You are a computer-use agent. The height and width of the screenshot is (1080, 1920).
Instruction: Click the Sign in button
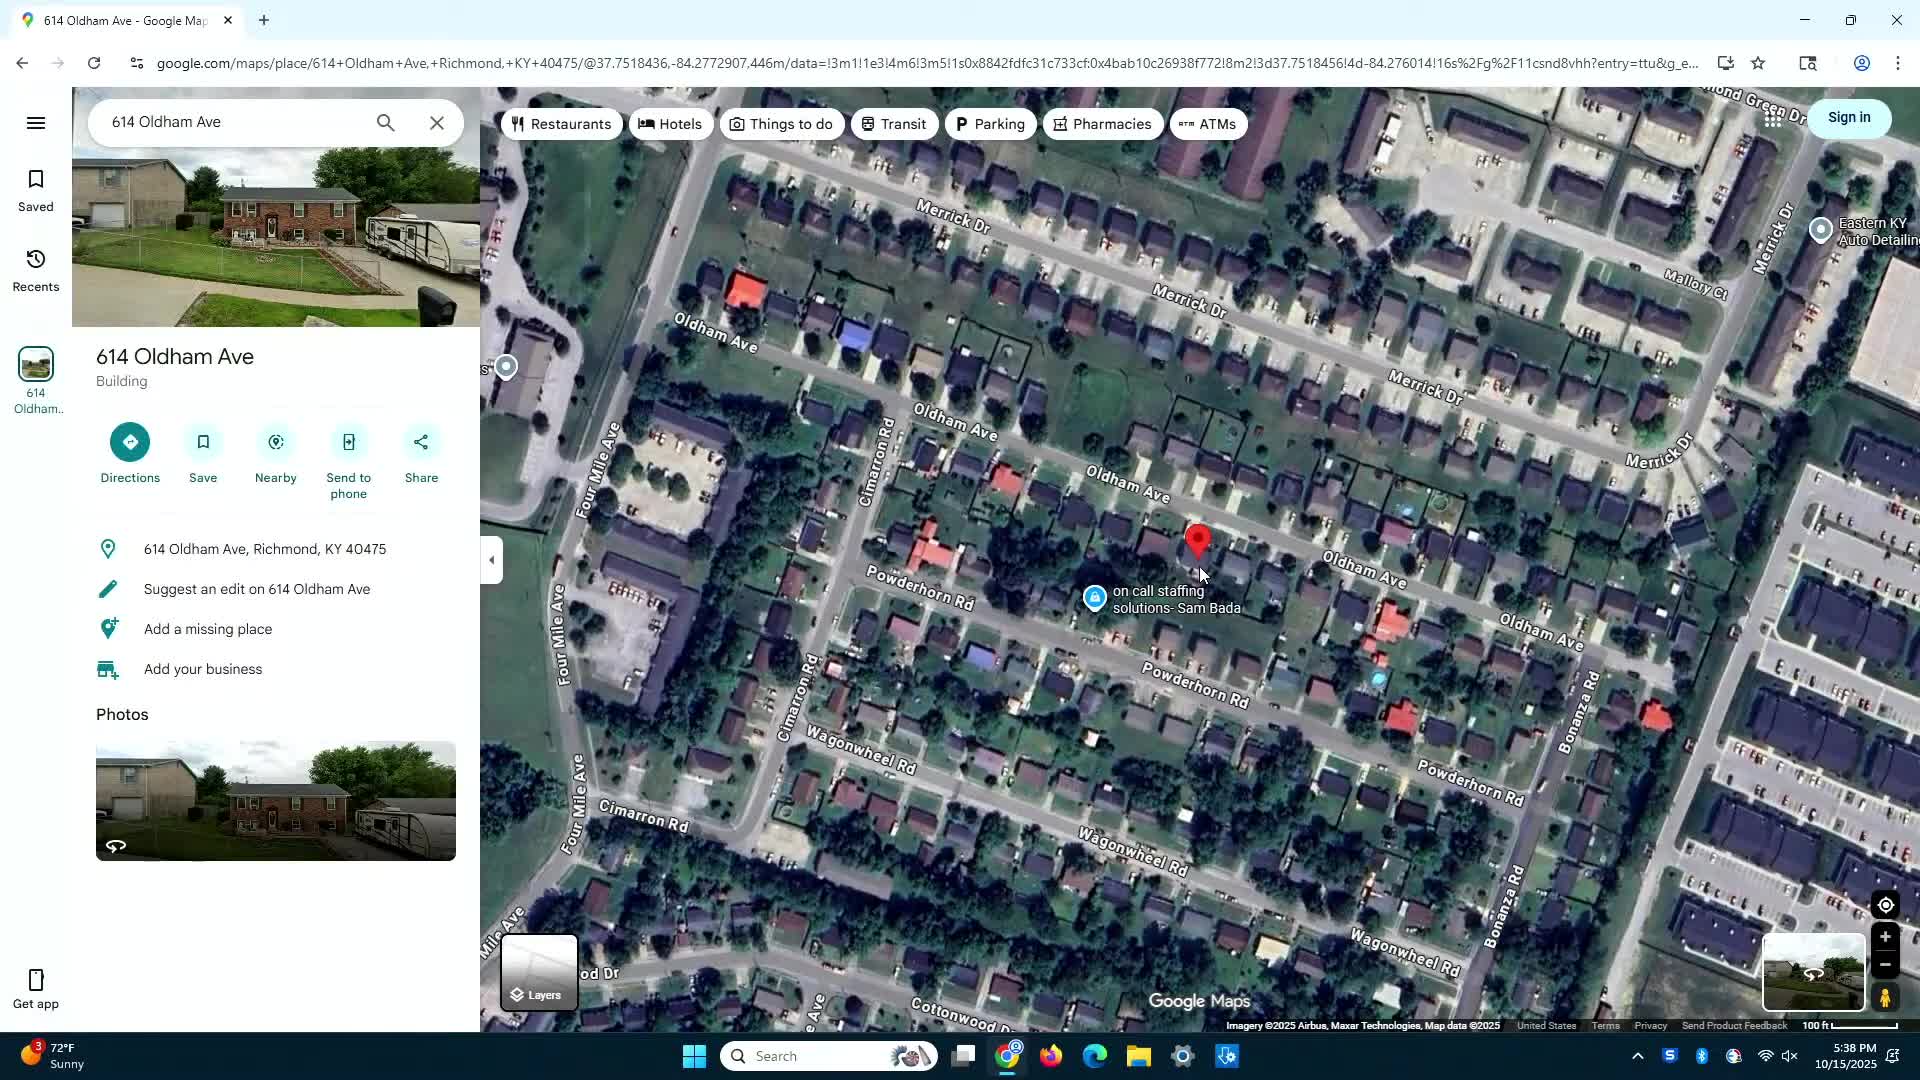1848,117
